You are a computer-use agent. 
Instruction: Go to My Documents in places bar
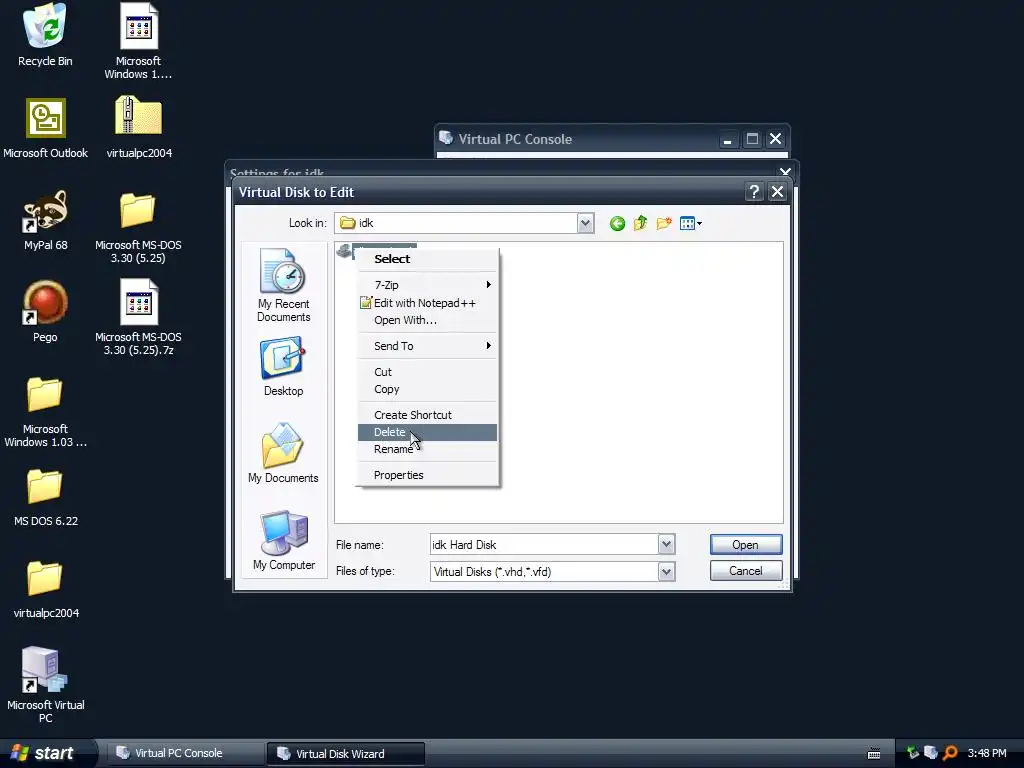[283, 453]
